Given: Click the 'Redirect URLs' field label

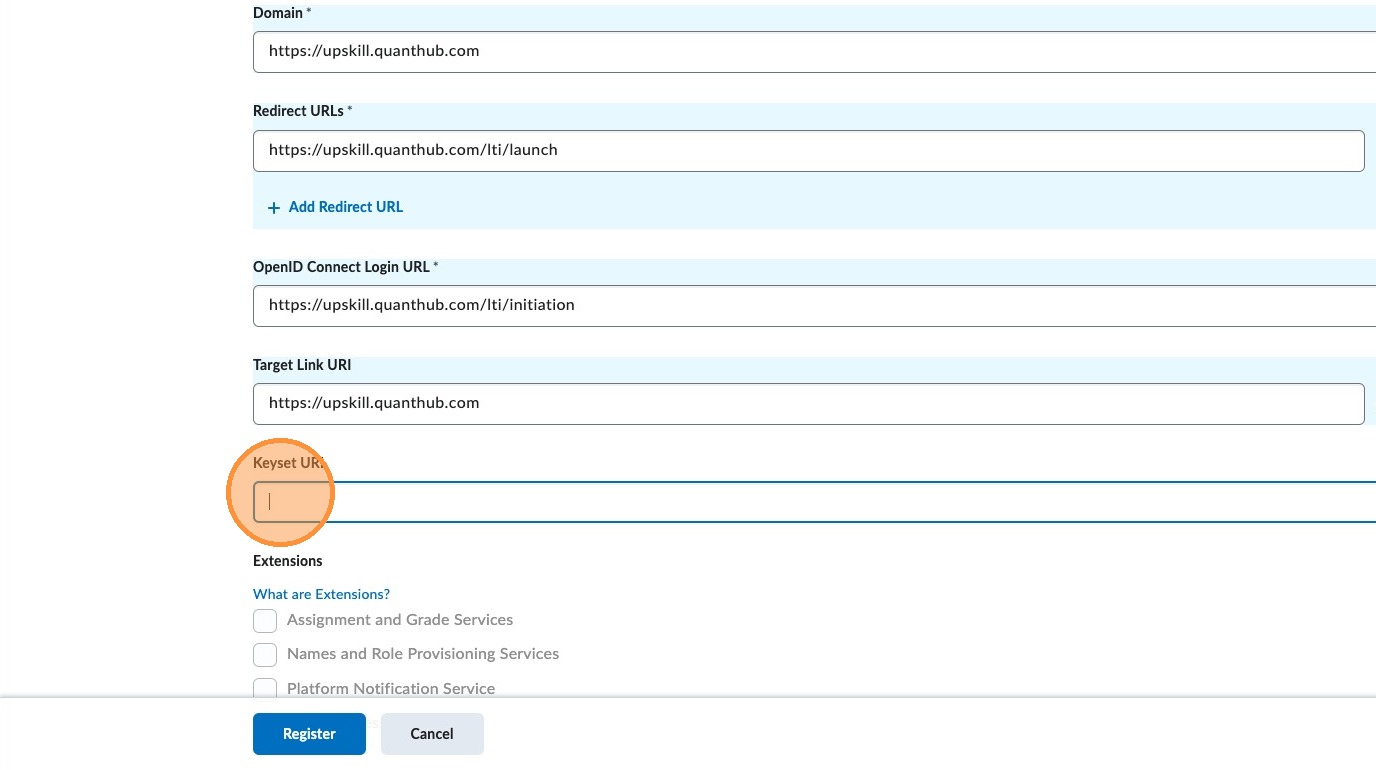Looking at the screenshot, I should [x=298, y=111].
